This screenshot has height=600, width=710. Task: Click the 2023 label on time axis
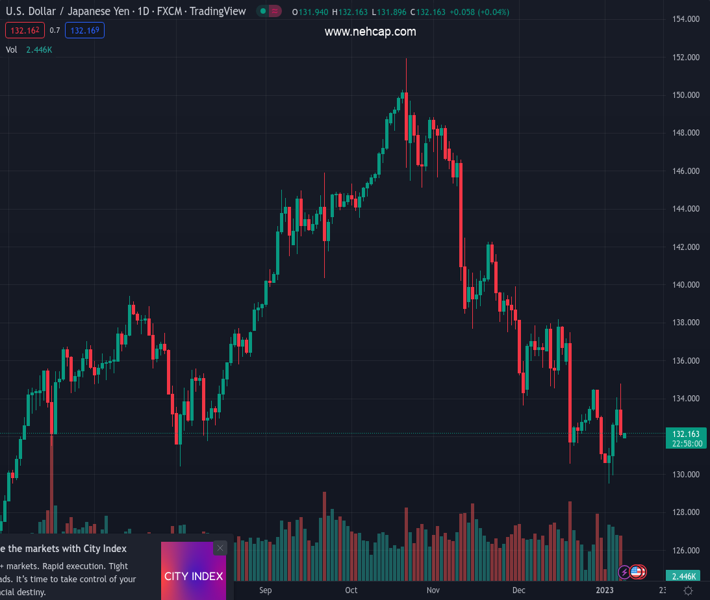(607, 590)
